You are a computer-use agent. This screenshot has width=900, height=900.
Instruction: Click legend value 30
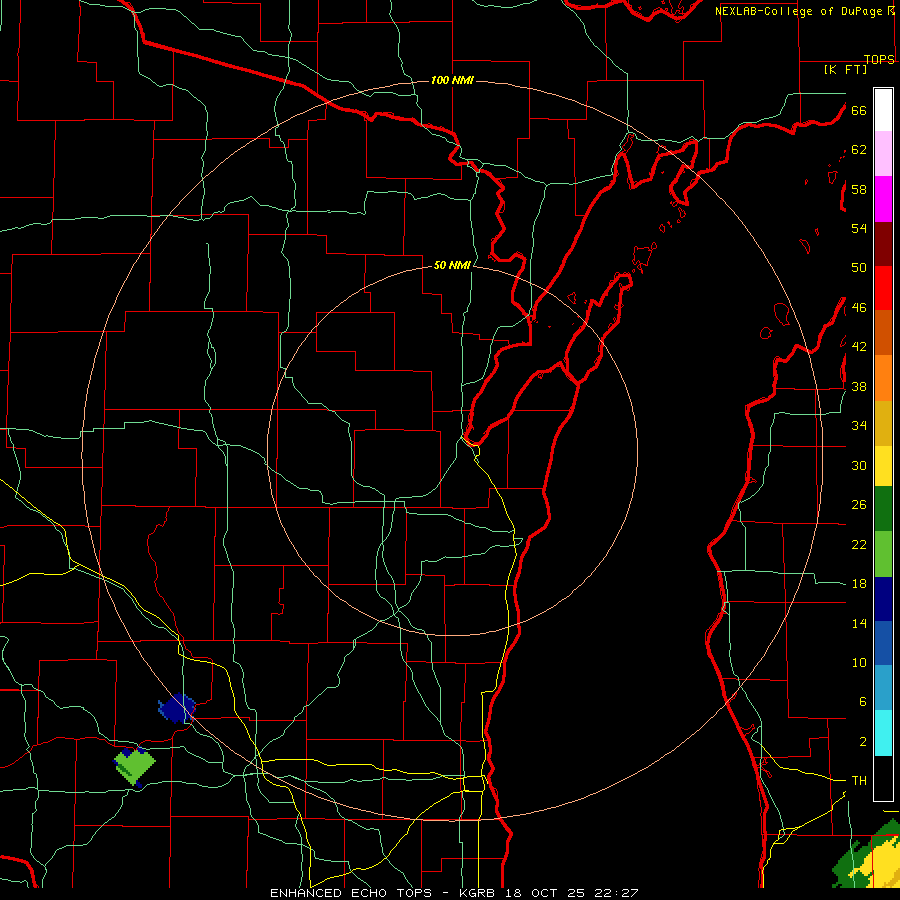coord(859,465)
